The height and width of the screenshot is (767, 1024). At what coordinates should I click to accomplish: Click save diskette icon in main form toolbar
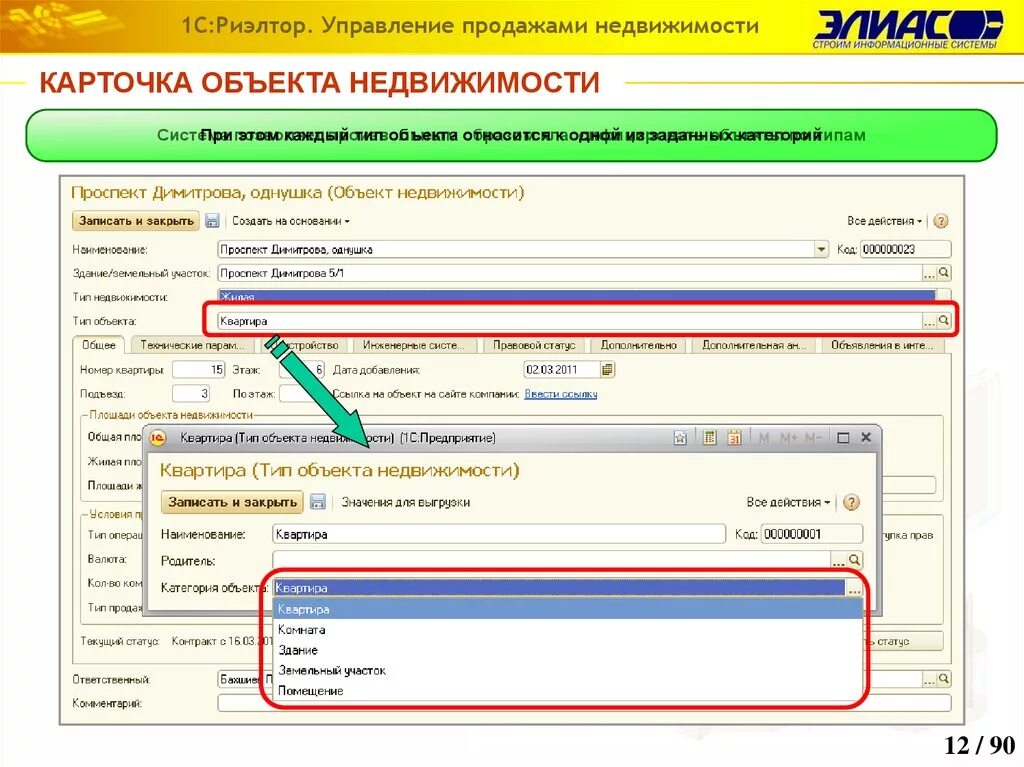coord(212,221)
